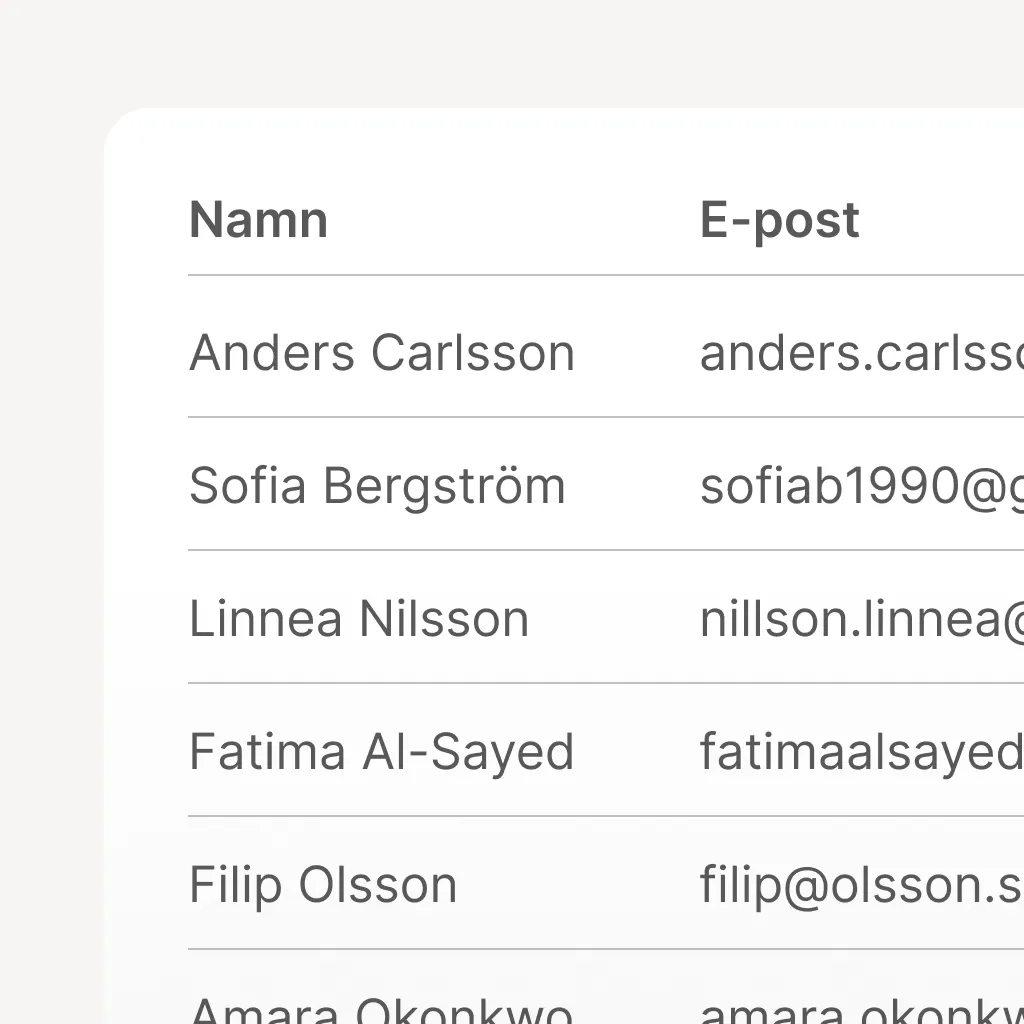Open the anders.carlsson email address

(860, 353)
